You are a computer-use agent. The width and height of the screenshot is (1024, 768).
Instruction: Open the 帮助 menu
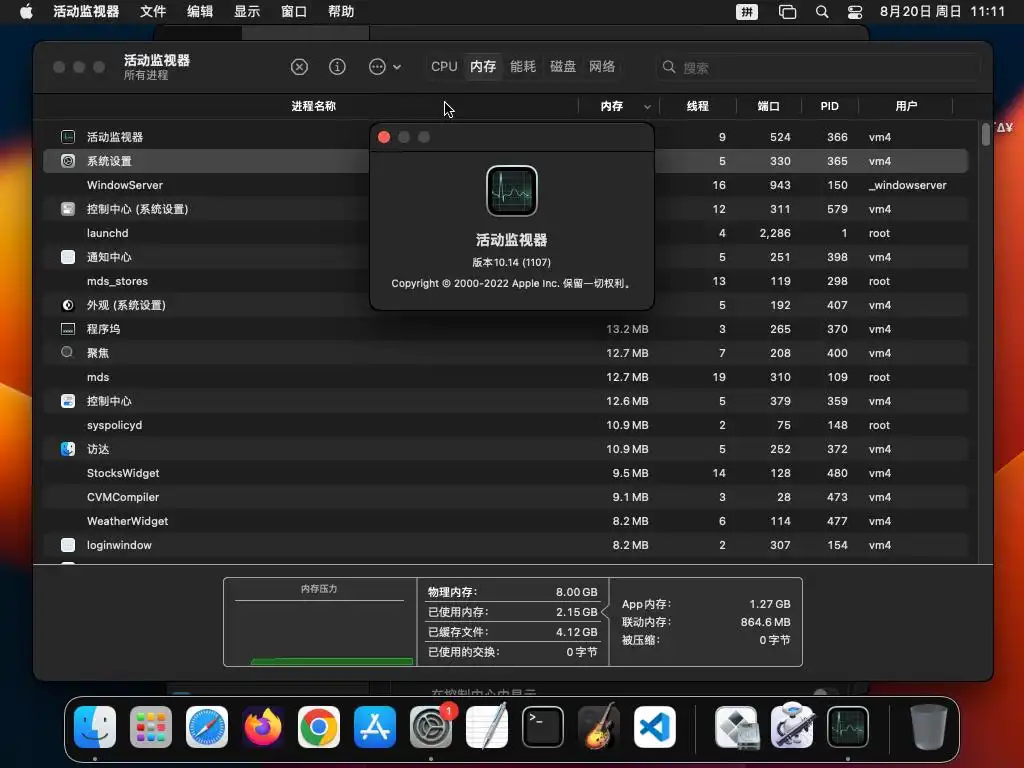(x=341, y=12)
